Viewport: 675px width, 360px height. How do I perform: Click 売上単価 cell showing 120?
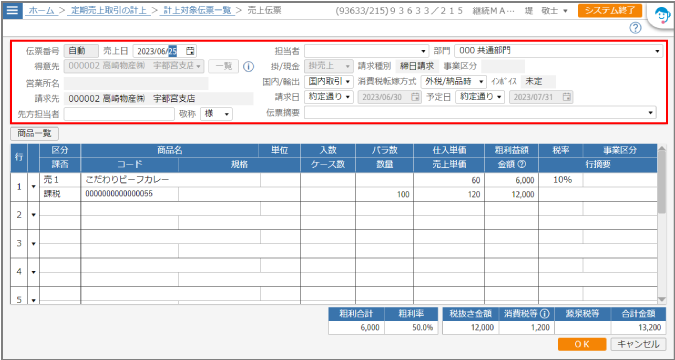(x=449, y=194)
